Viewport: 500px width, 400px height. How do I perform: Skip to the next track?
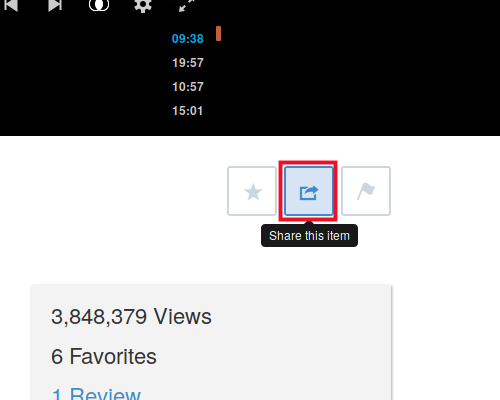(x=55, y=5)
